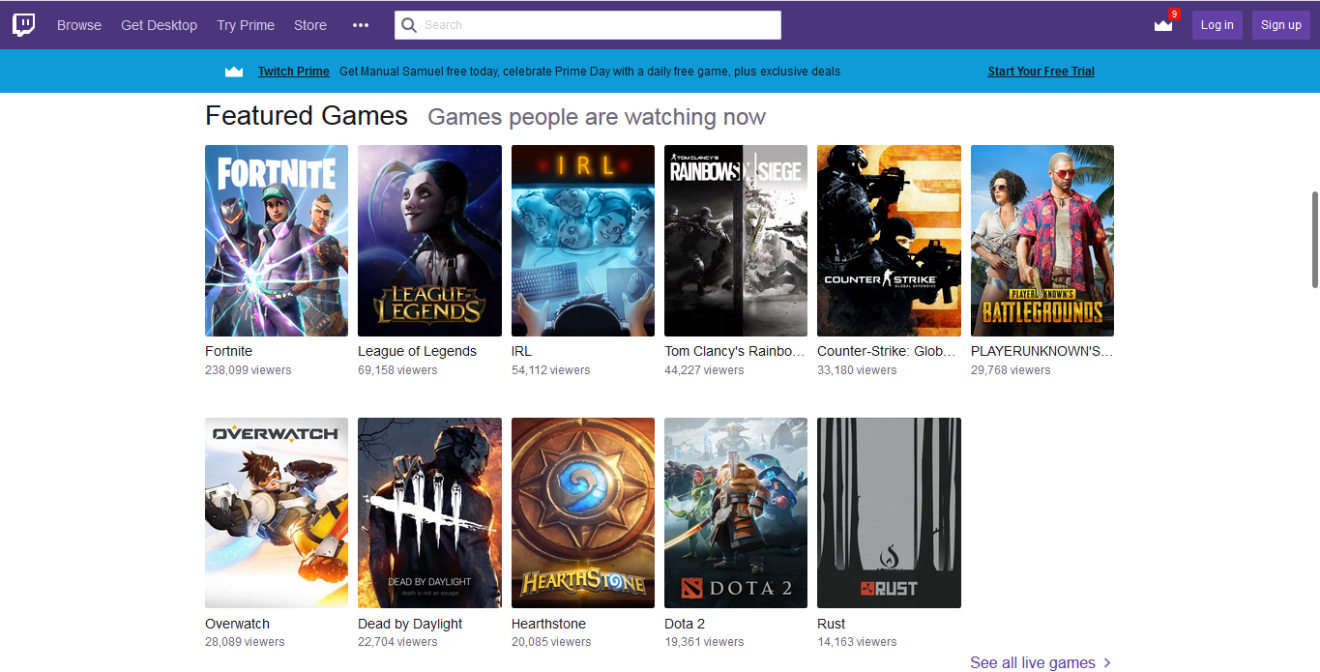Image resolution: width=1320 pixels, height=672 pixels.
Task: Open the Store navigation item
Action: tap(310, 25)
